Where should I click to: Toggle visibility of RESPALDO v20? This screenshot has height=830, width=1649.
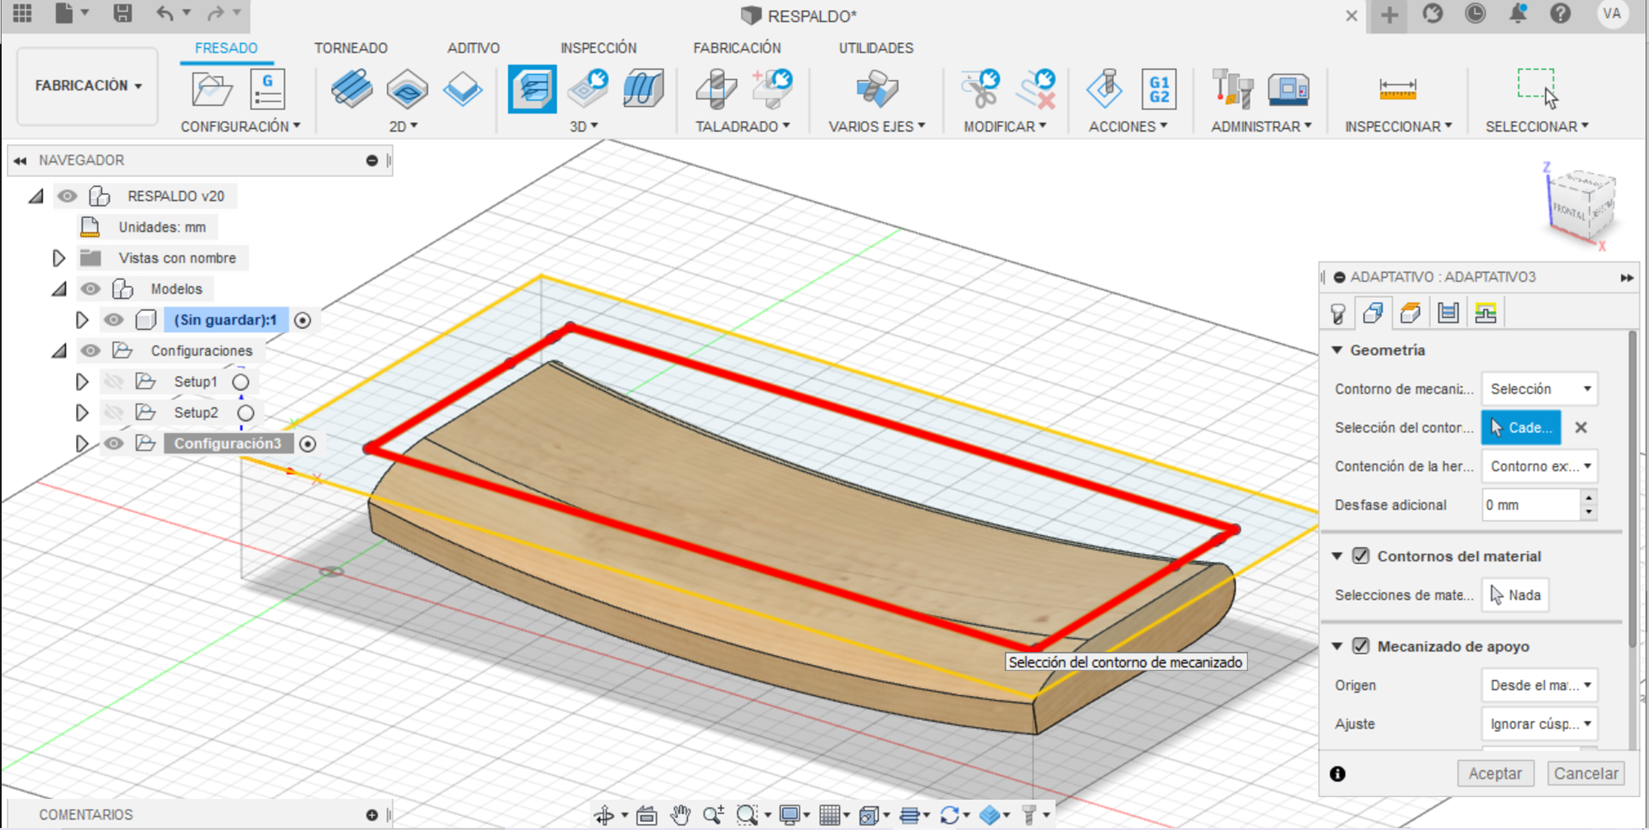pos(67,196)
